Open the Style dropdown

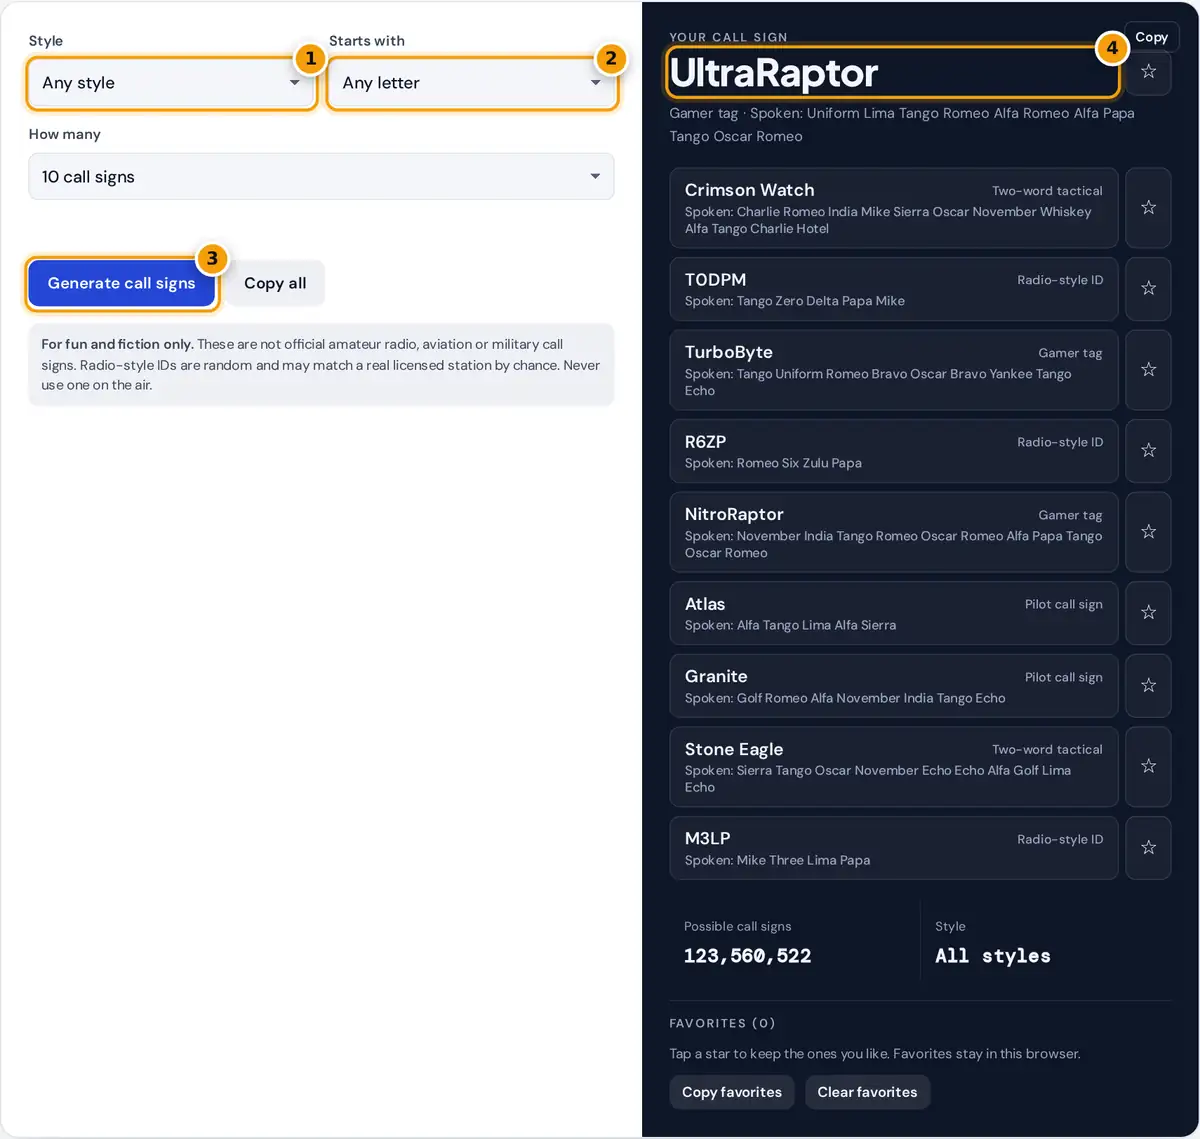point(171,83)
